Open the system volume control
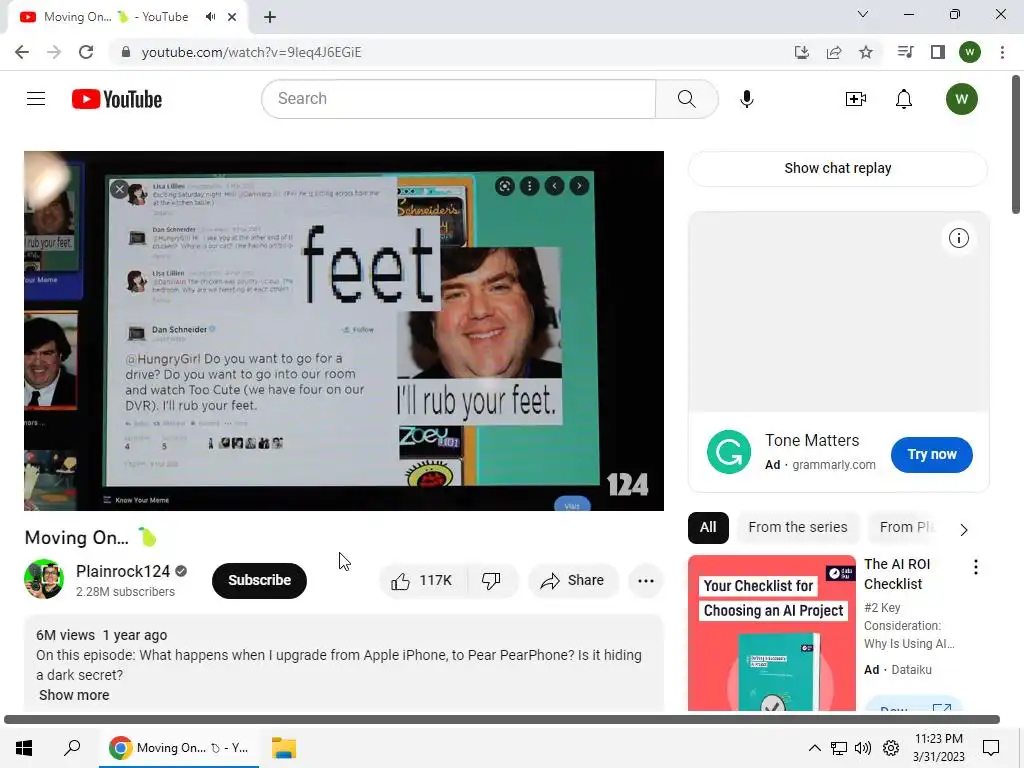The height and width of the screenshot is (768, 1024). [863, 748]
